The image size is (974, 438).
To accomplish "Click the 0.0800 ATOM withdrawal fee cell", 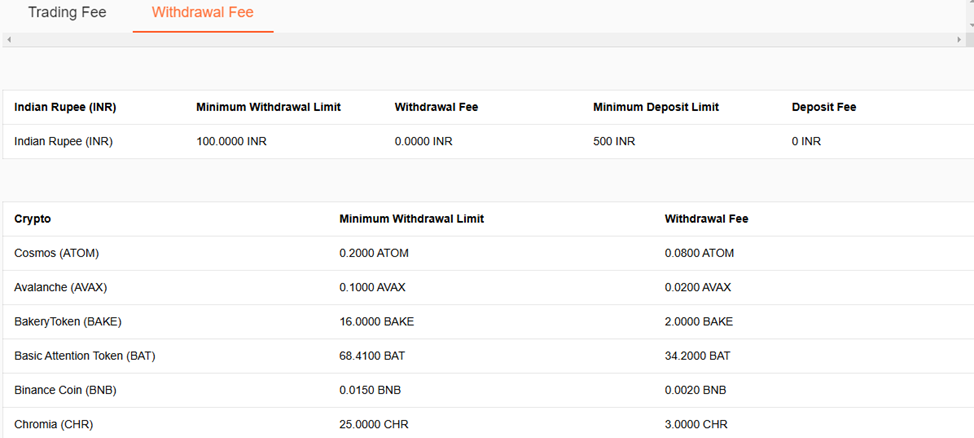I will (x=699, y=253).
